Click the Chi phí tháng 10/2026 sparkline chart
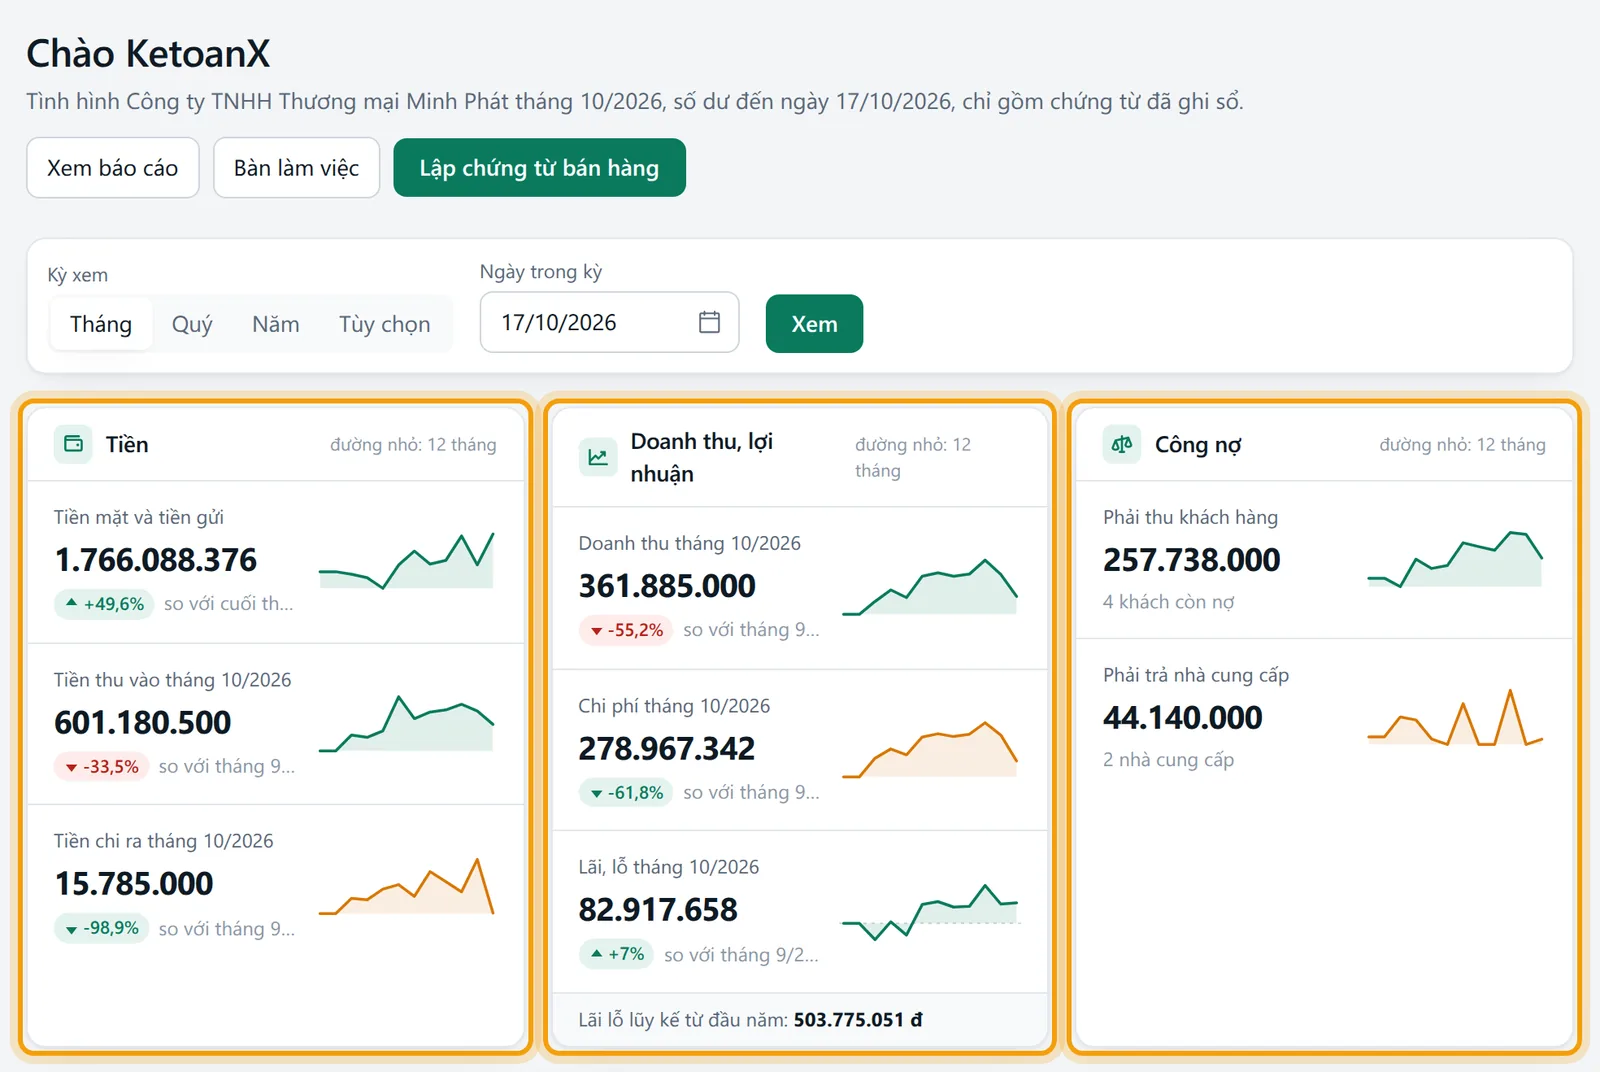1600x1072 pixels. click(x=930, y=749)
